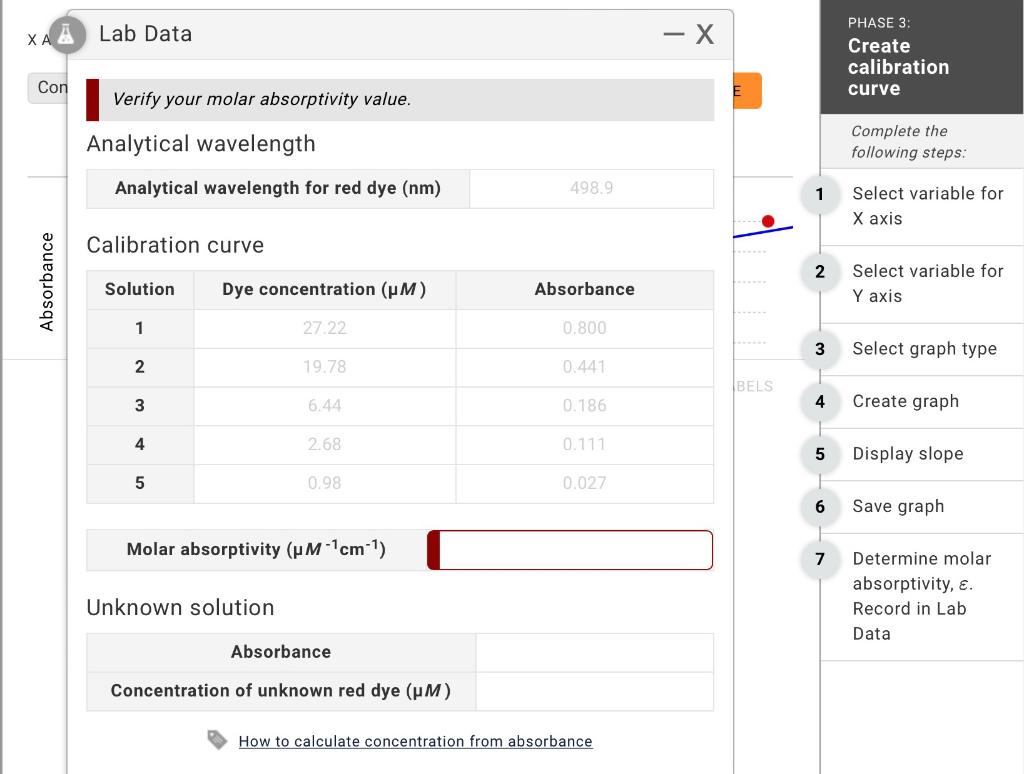Click step 3 circle for graph type
The height and width of the screenshot is (774, 1024).
[819, 350]
